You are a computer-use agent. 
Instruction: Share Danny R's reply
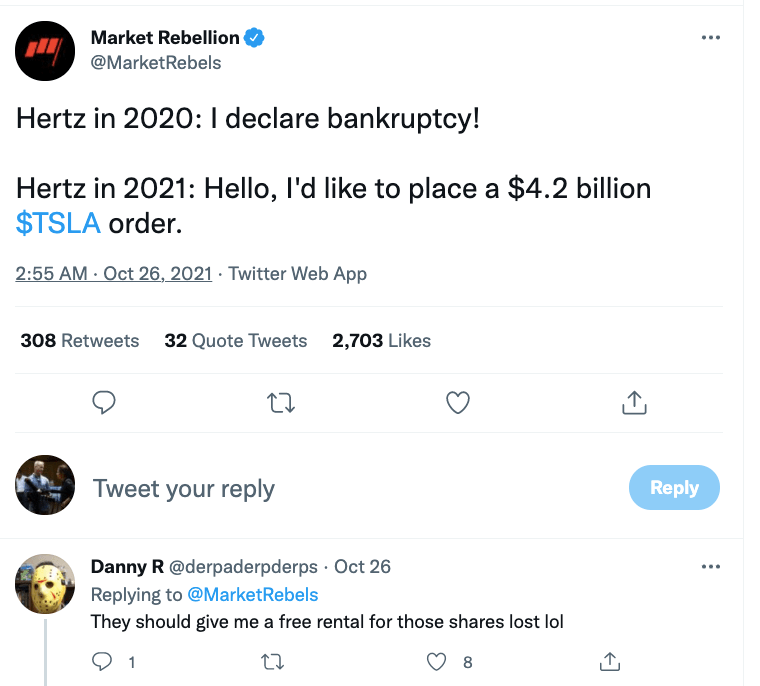click(x=609, y=661)
